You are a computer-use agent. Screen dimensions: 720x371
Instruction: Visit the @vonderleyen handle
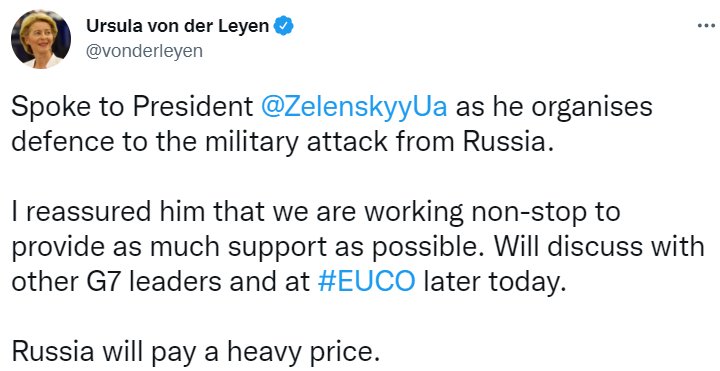coord(144,51)
